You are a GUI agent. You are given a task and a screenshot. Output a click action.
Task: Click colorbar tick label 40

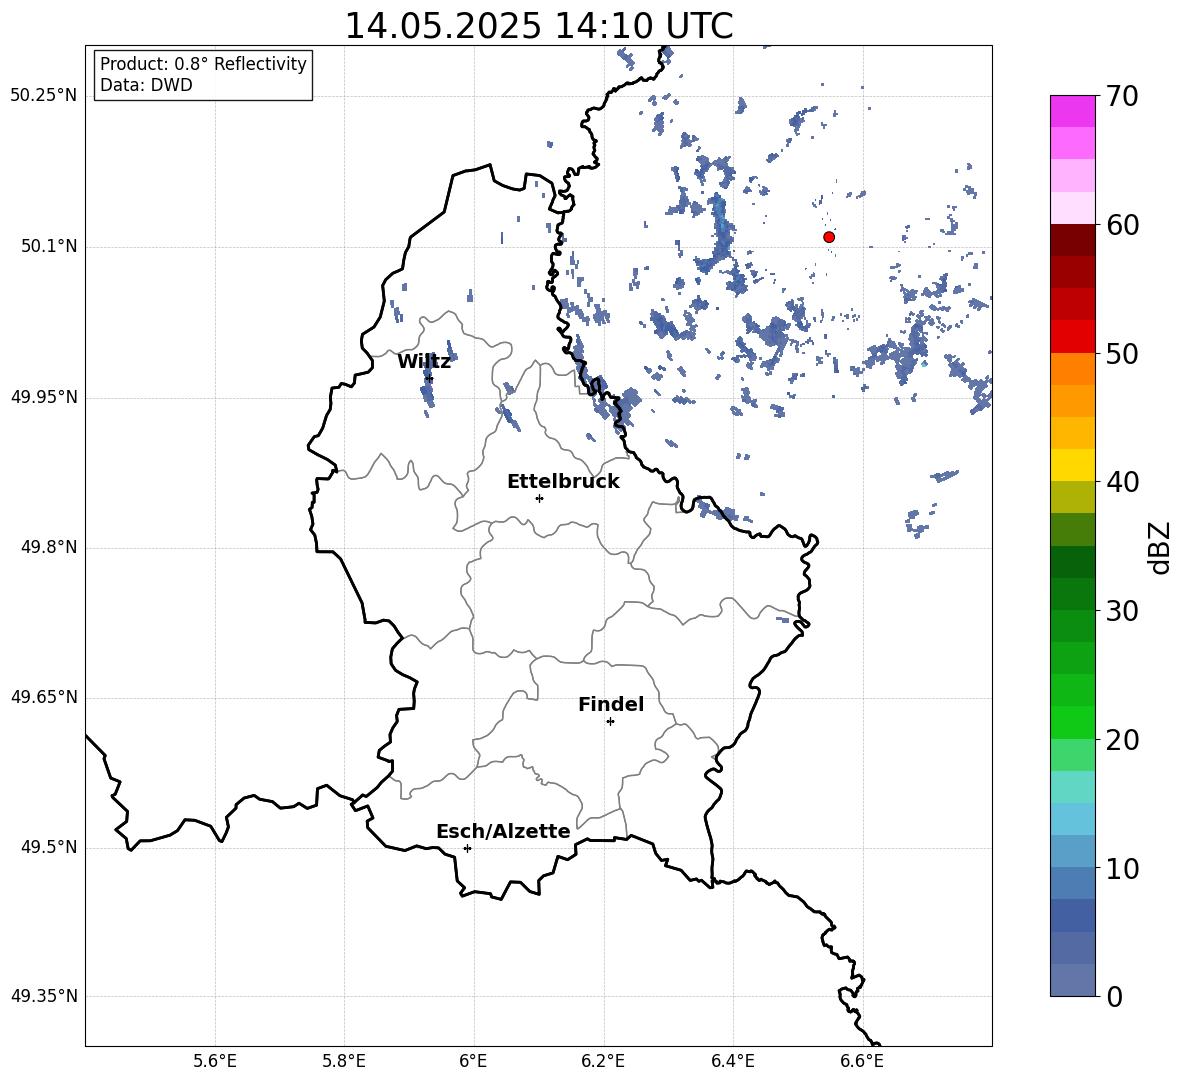pyautogui.click(x=1122, y=482)
